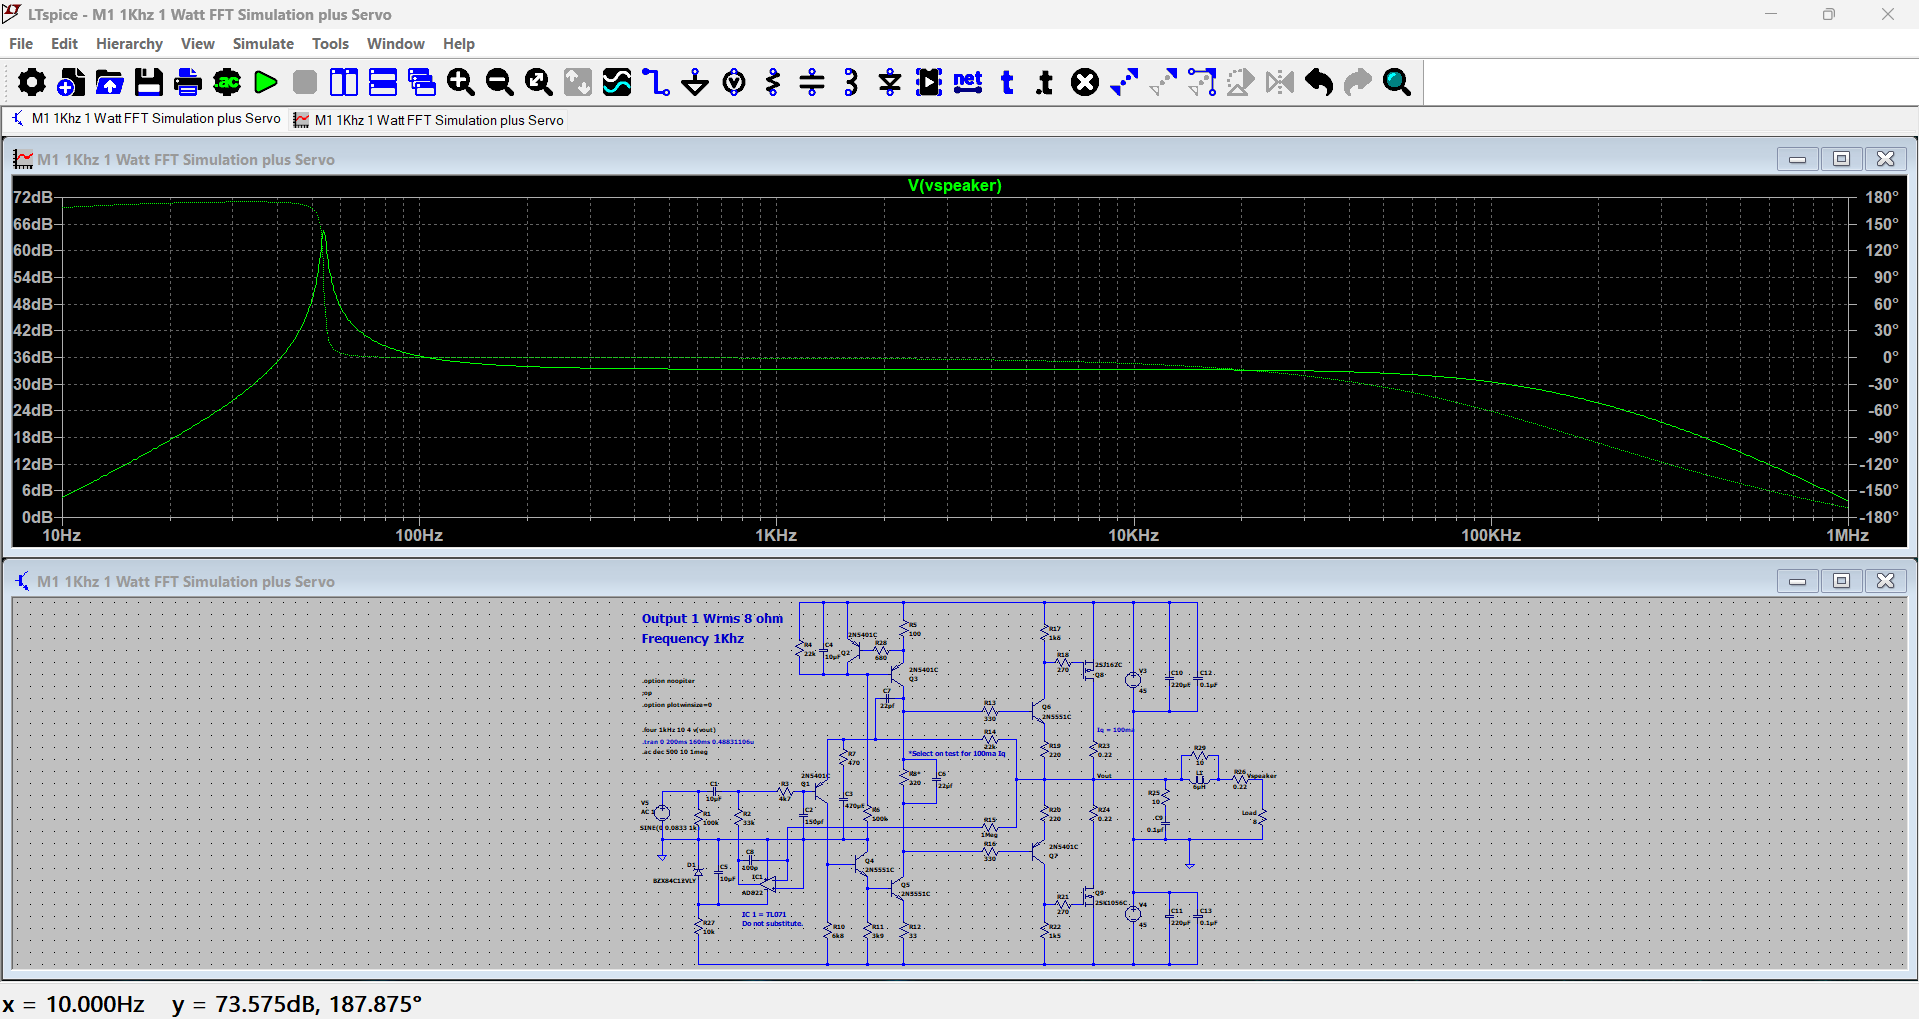Zoom to fit the view

(539, 82)
